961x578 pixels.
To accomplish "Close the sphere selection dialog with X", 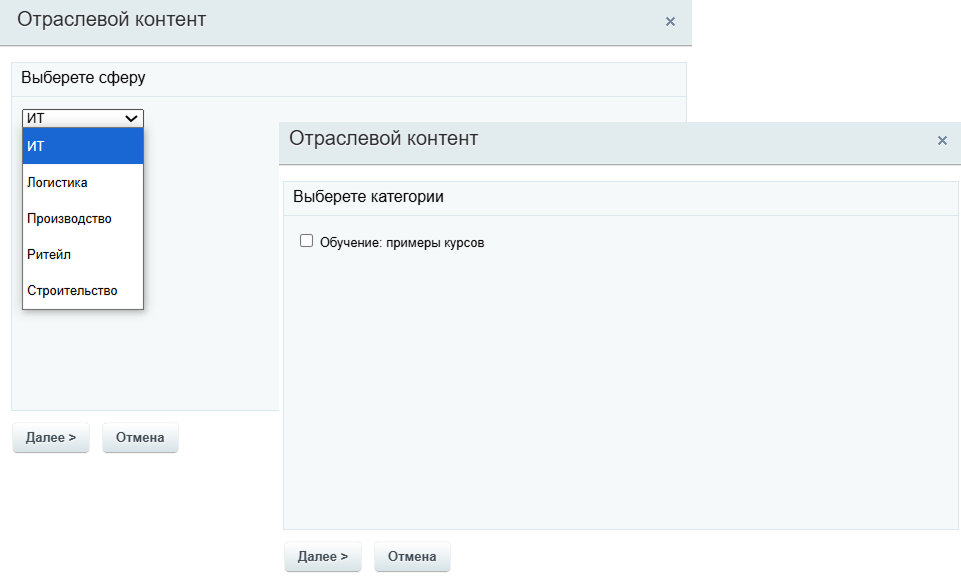I will (x=670, y=21).
